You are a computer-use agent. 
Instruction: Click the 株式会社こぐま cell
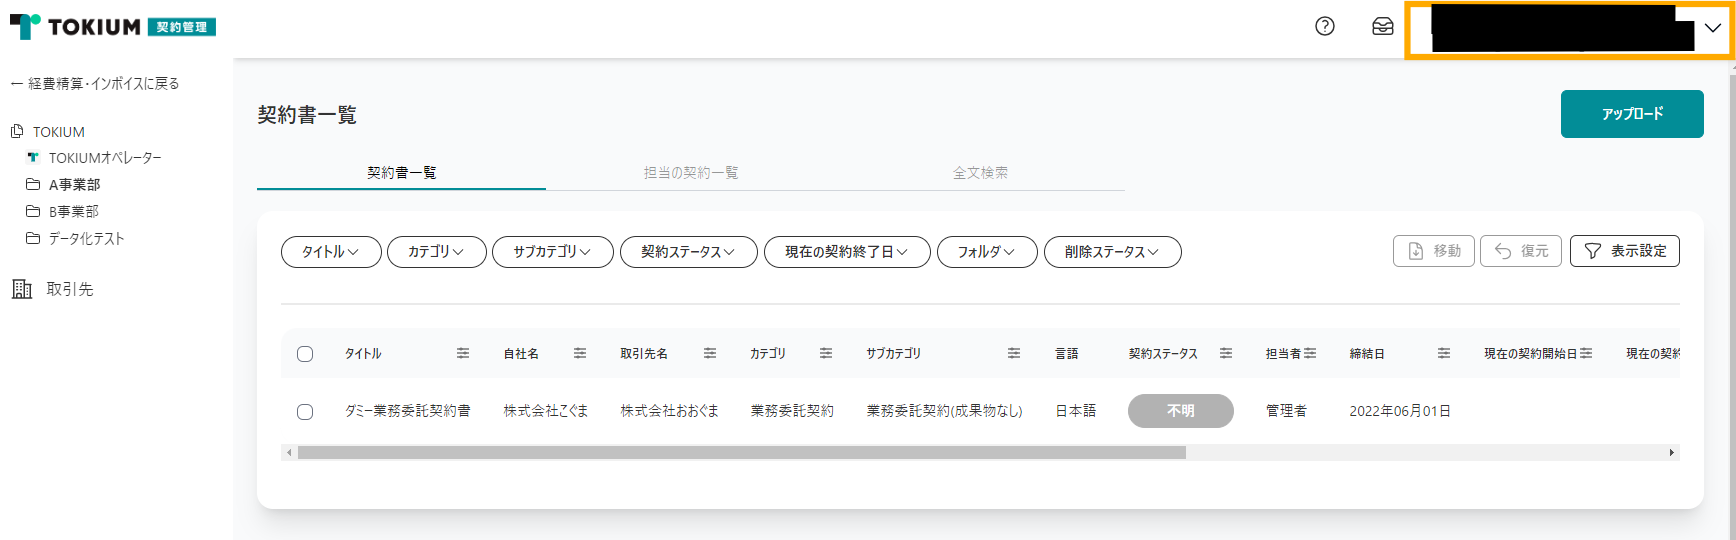click(x=546, y=411)
